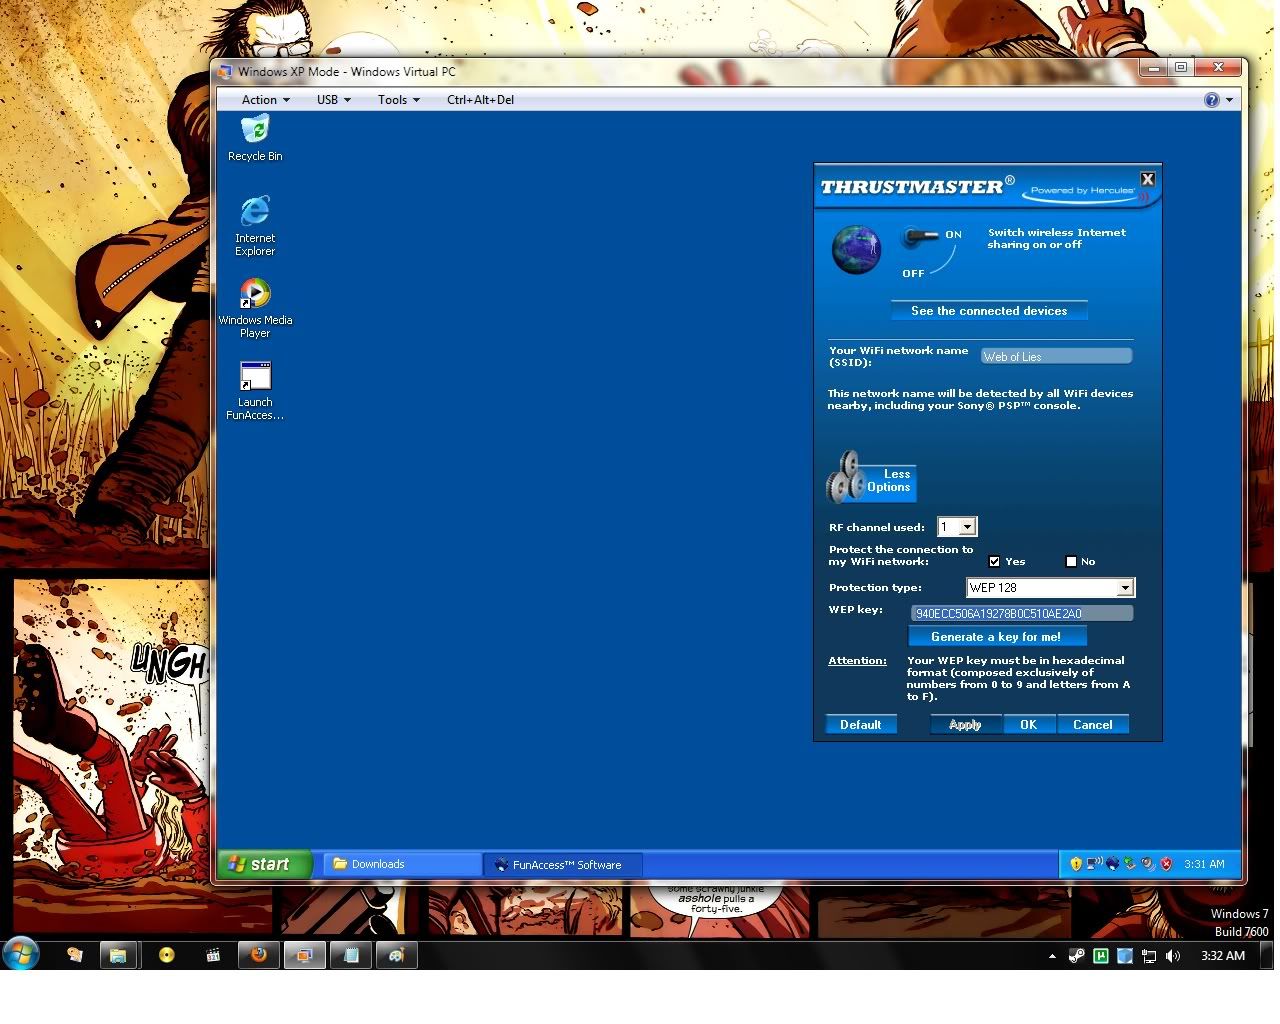Click the SSID field showing Web of Lies
This screenshot has width=1280, height=1024.
point(1056,356)
